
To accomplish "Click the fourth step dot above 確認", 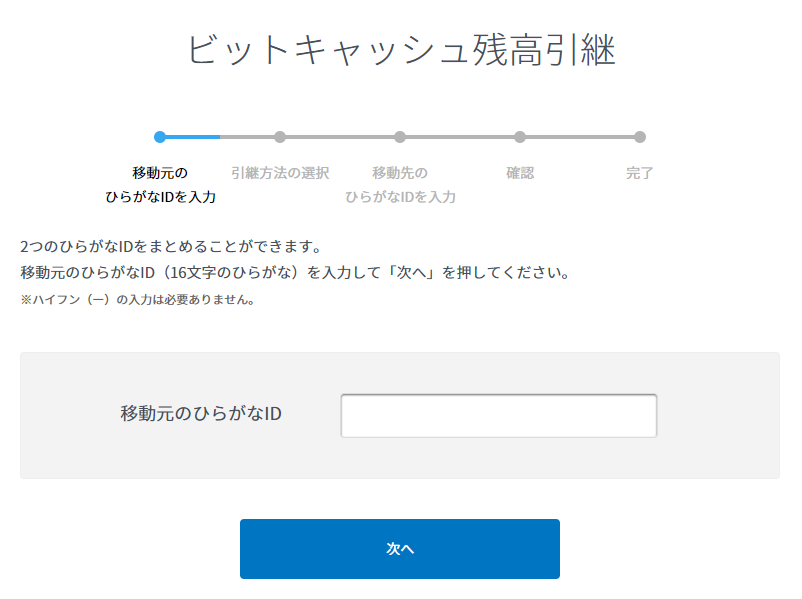I will 520,137.
